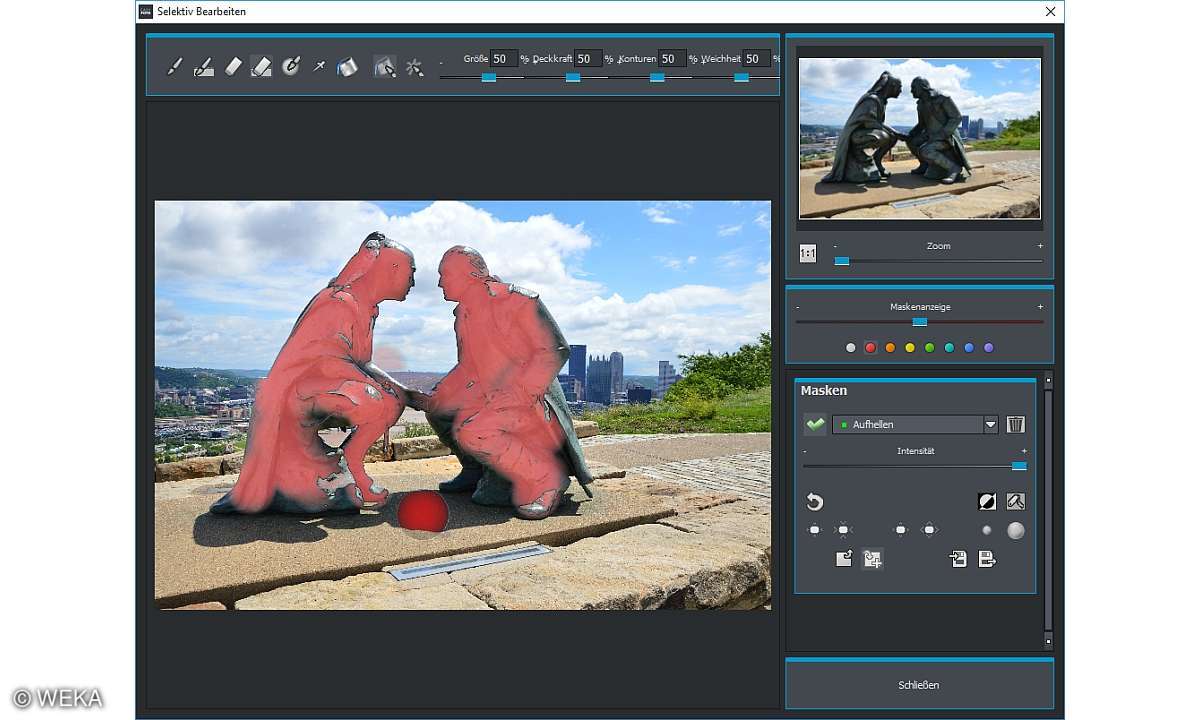Click the Zoom plus sign

click(1040, 246)
